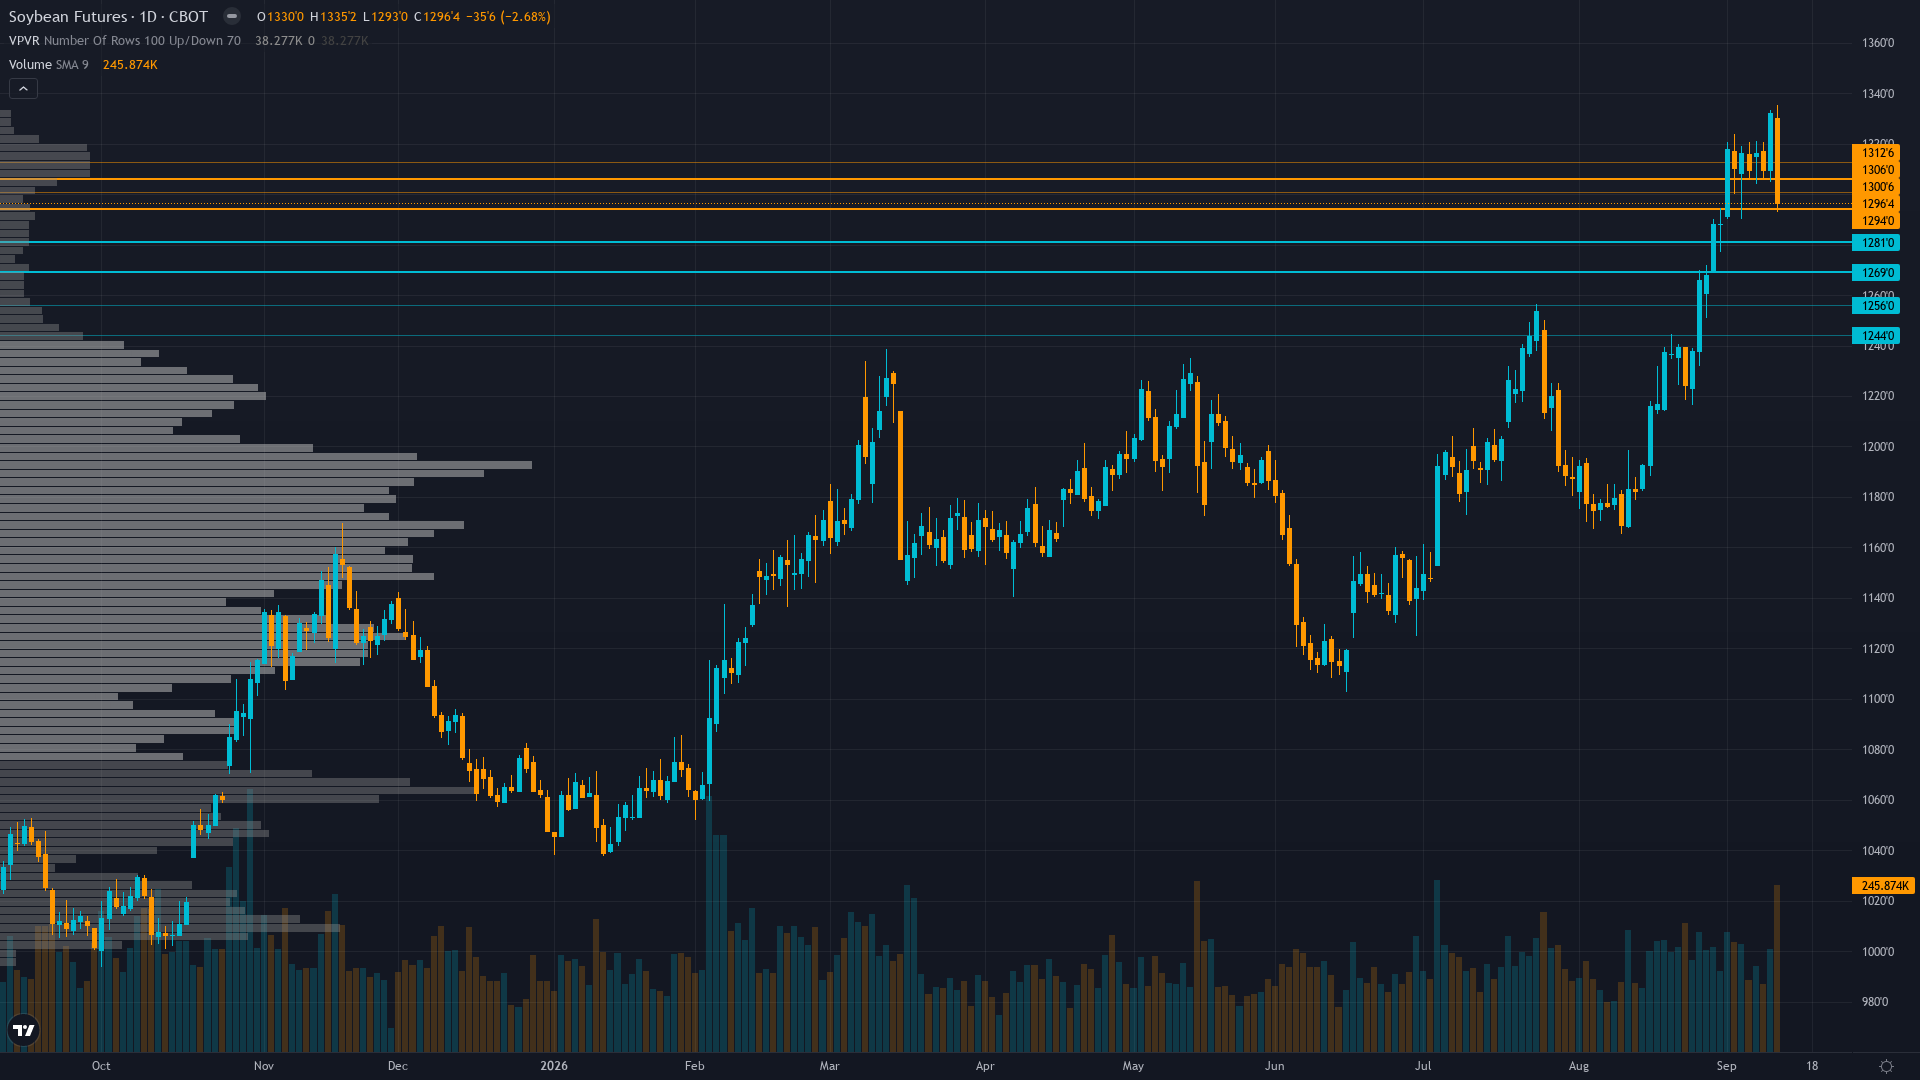Click the 1281'0 cyan price label
Screen dimensions: 1920x1080
[1876, 243]
